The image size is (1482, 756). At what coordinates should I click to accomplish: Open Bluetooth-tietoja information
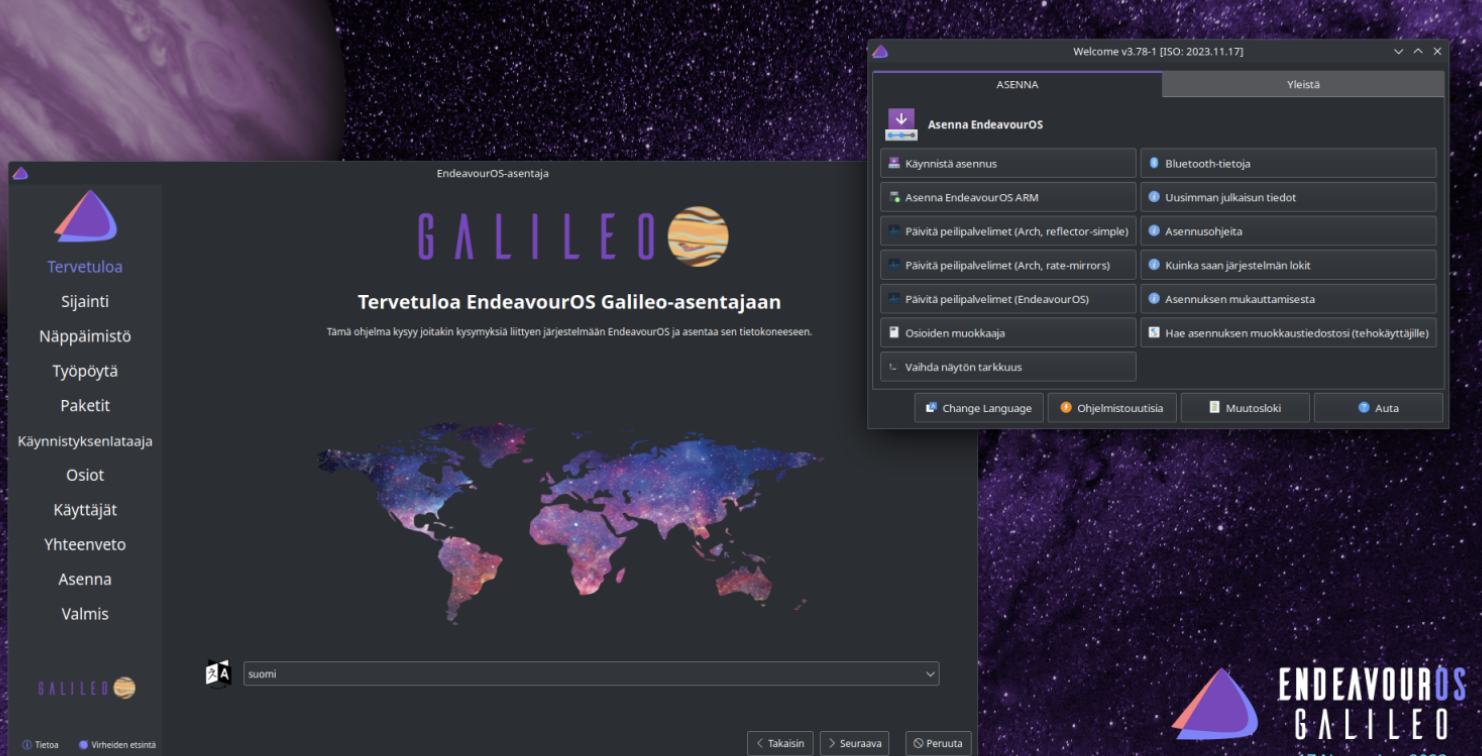1288,163
